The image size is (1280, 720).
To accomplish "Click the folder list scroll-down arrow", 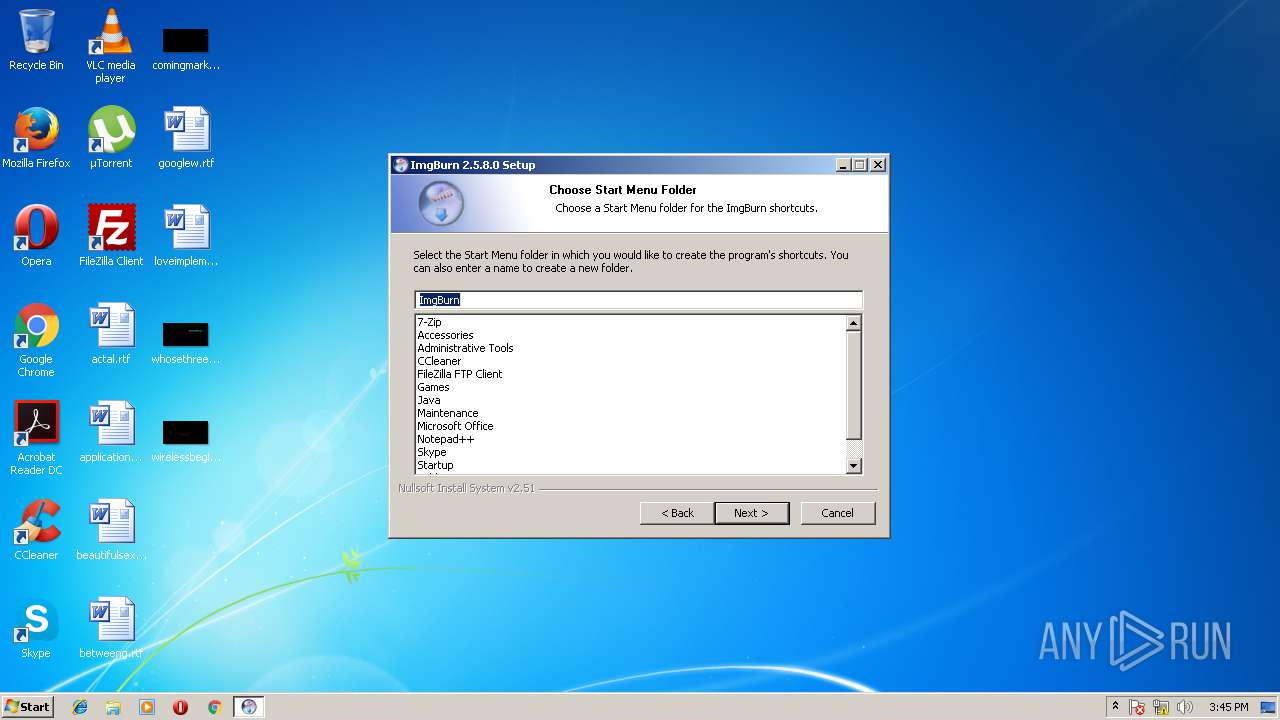I will click(x=853, y=465).
